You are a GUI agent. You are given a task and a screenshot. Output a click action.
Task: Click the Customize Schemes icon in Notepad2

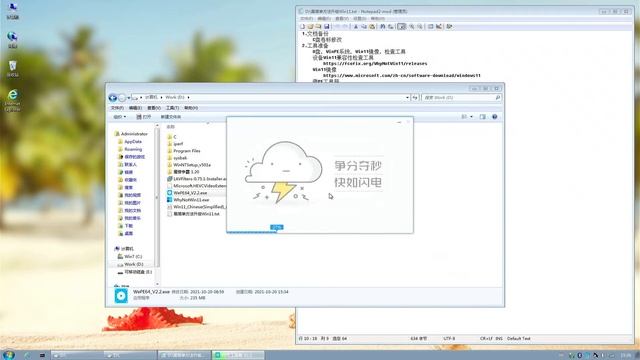pos(439,27)
